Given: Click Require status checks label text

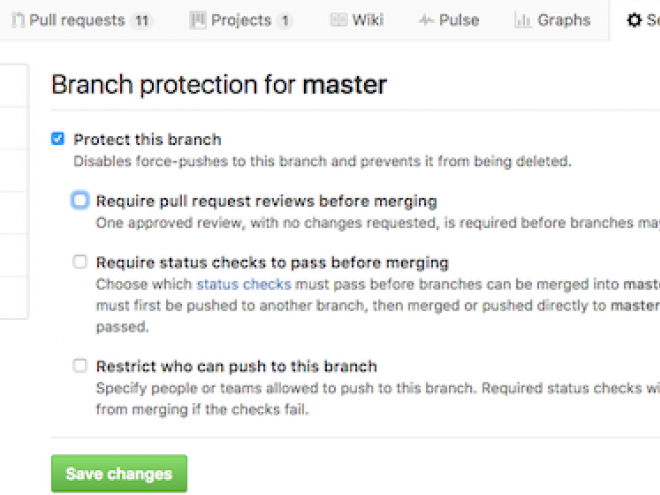Looking at the screenshot, I should coord(272,263).
